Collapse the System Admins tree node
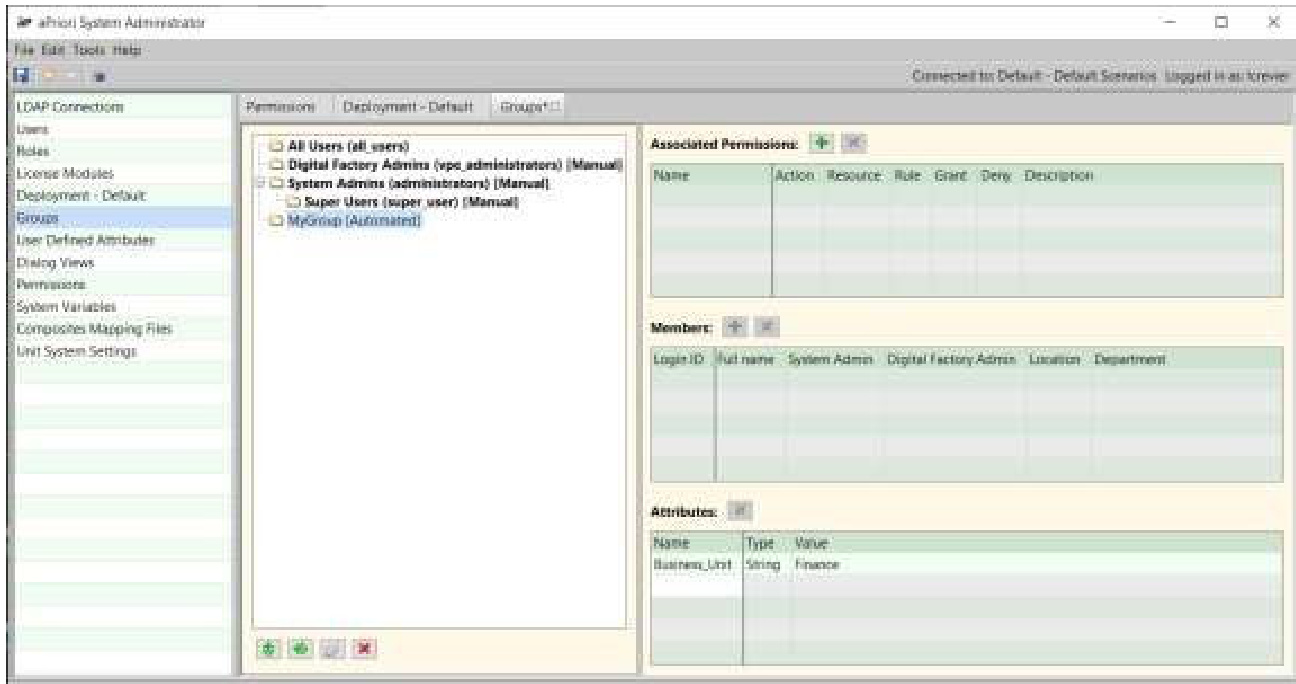This screenshot has height=684, width=1296. coord(261,183)
